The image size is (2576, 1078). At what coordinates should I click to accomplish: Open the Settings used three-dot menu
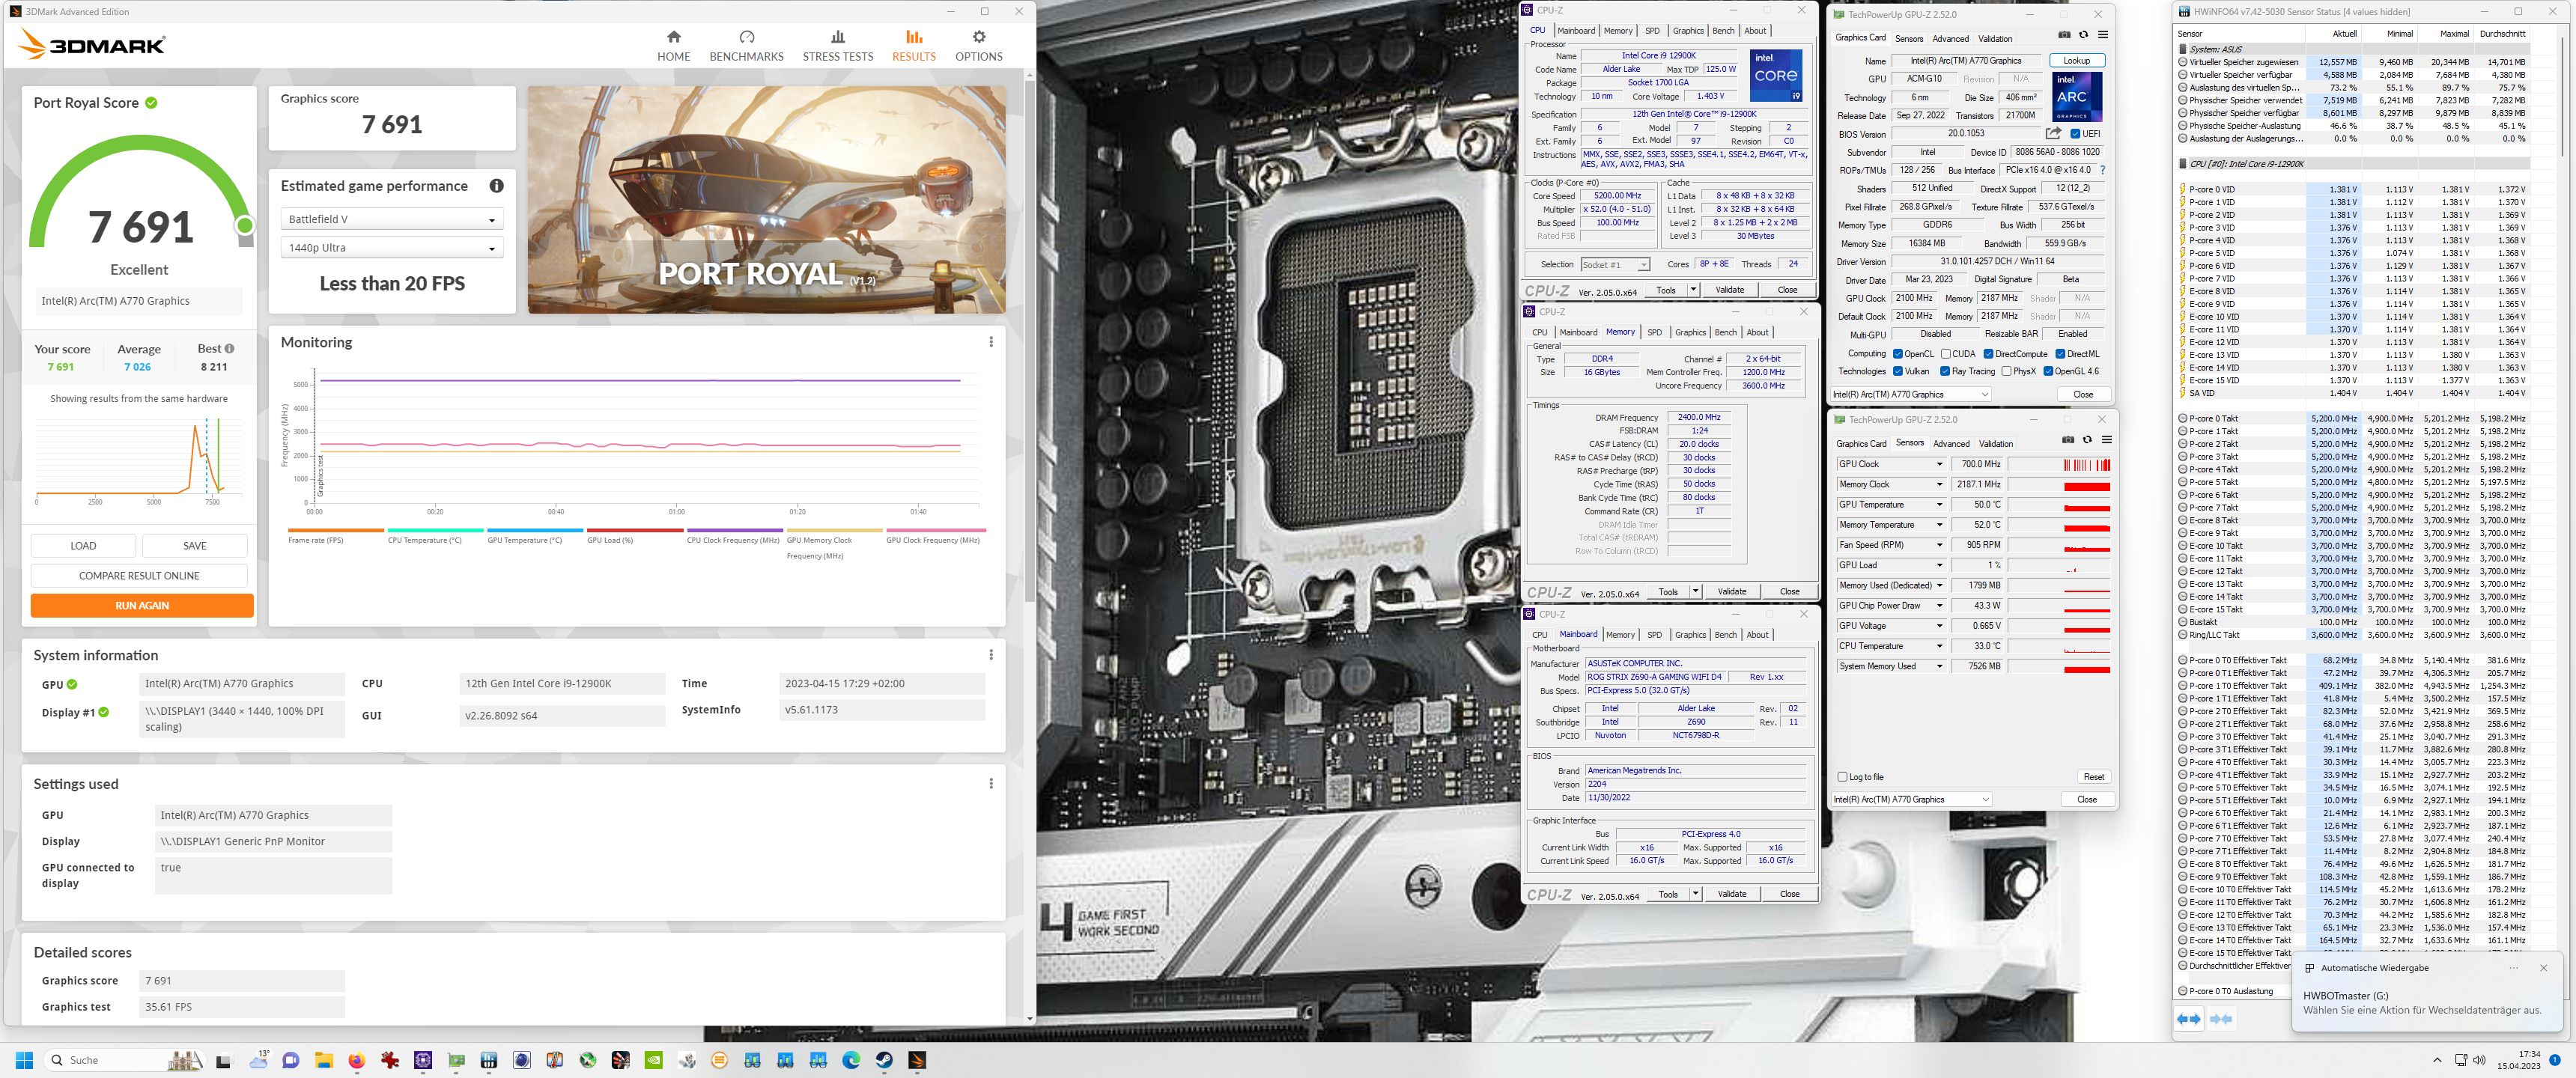pos(991,784)
